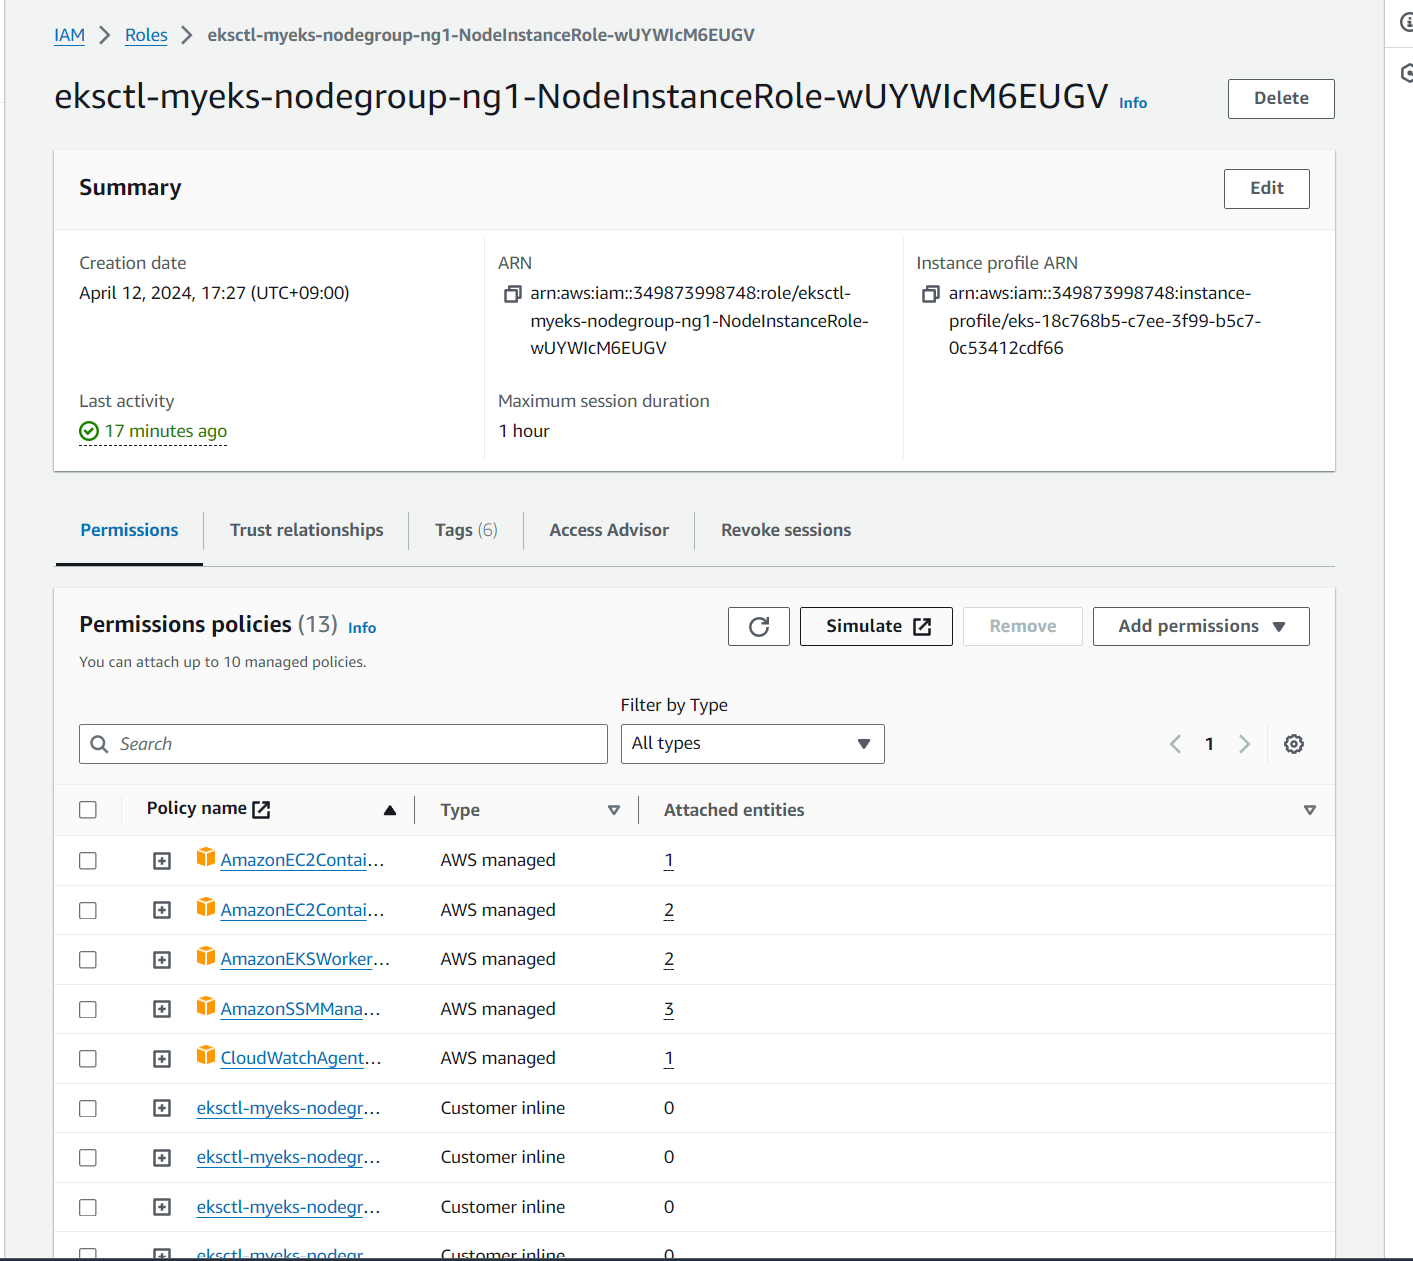
Task: Click the Remove button
Action: pyautogui.click(x=1023, y=626)
